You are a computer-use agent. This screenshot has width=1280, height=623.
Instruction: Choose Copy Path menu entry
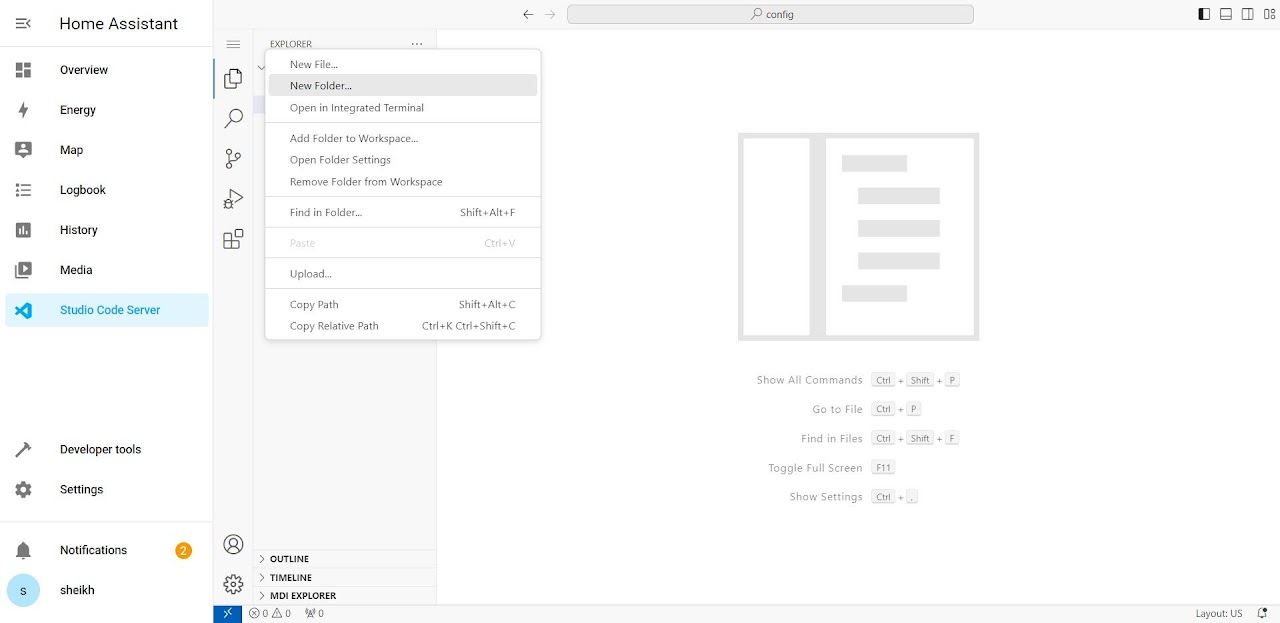(x=403, y=304)
